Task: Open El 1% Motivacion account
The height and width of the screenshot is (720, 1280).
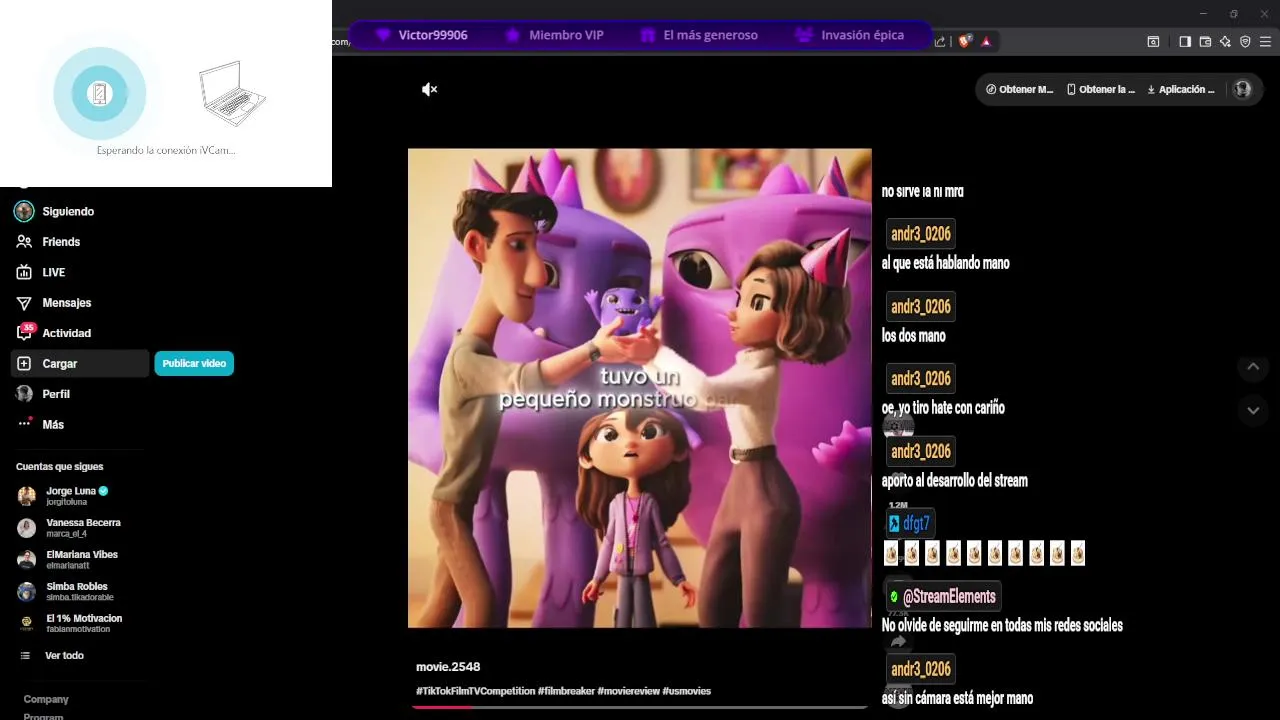Action: click(70, 623)
